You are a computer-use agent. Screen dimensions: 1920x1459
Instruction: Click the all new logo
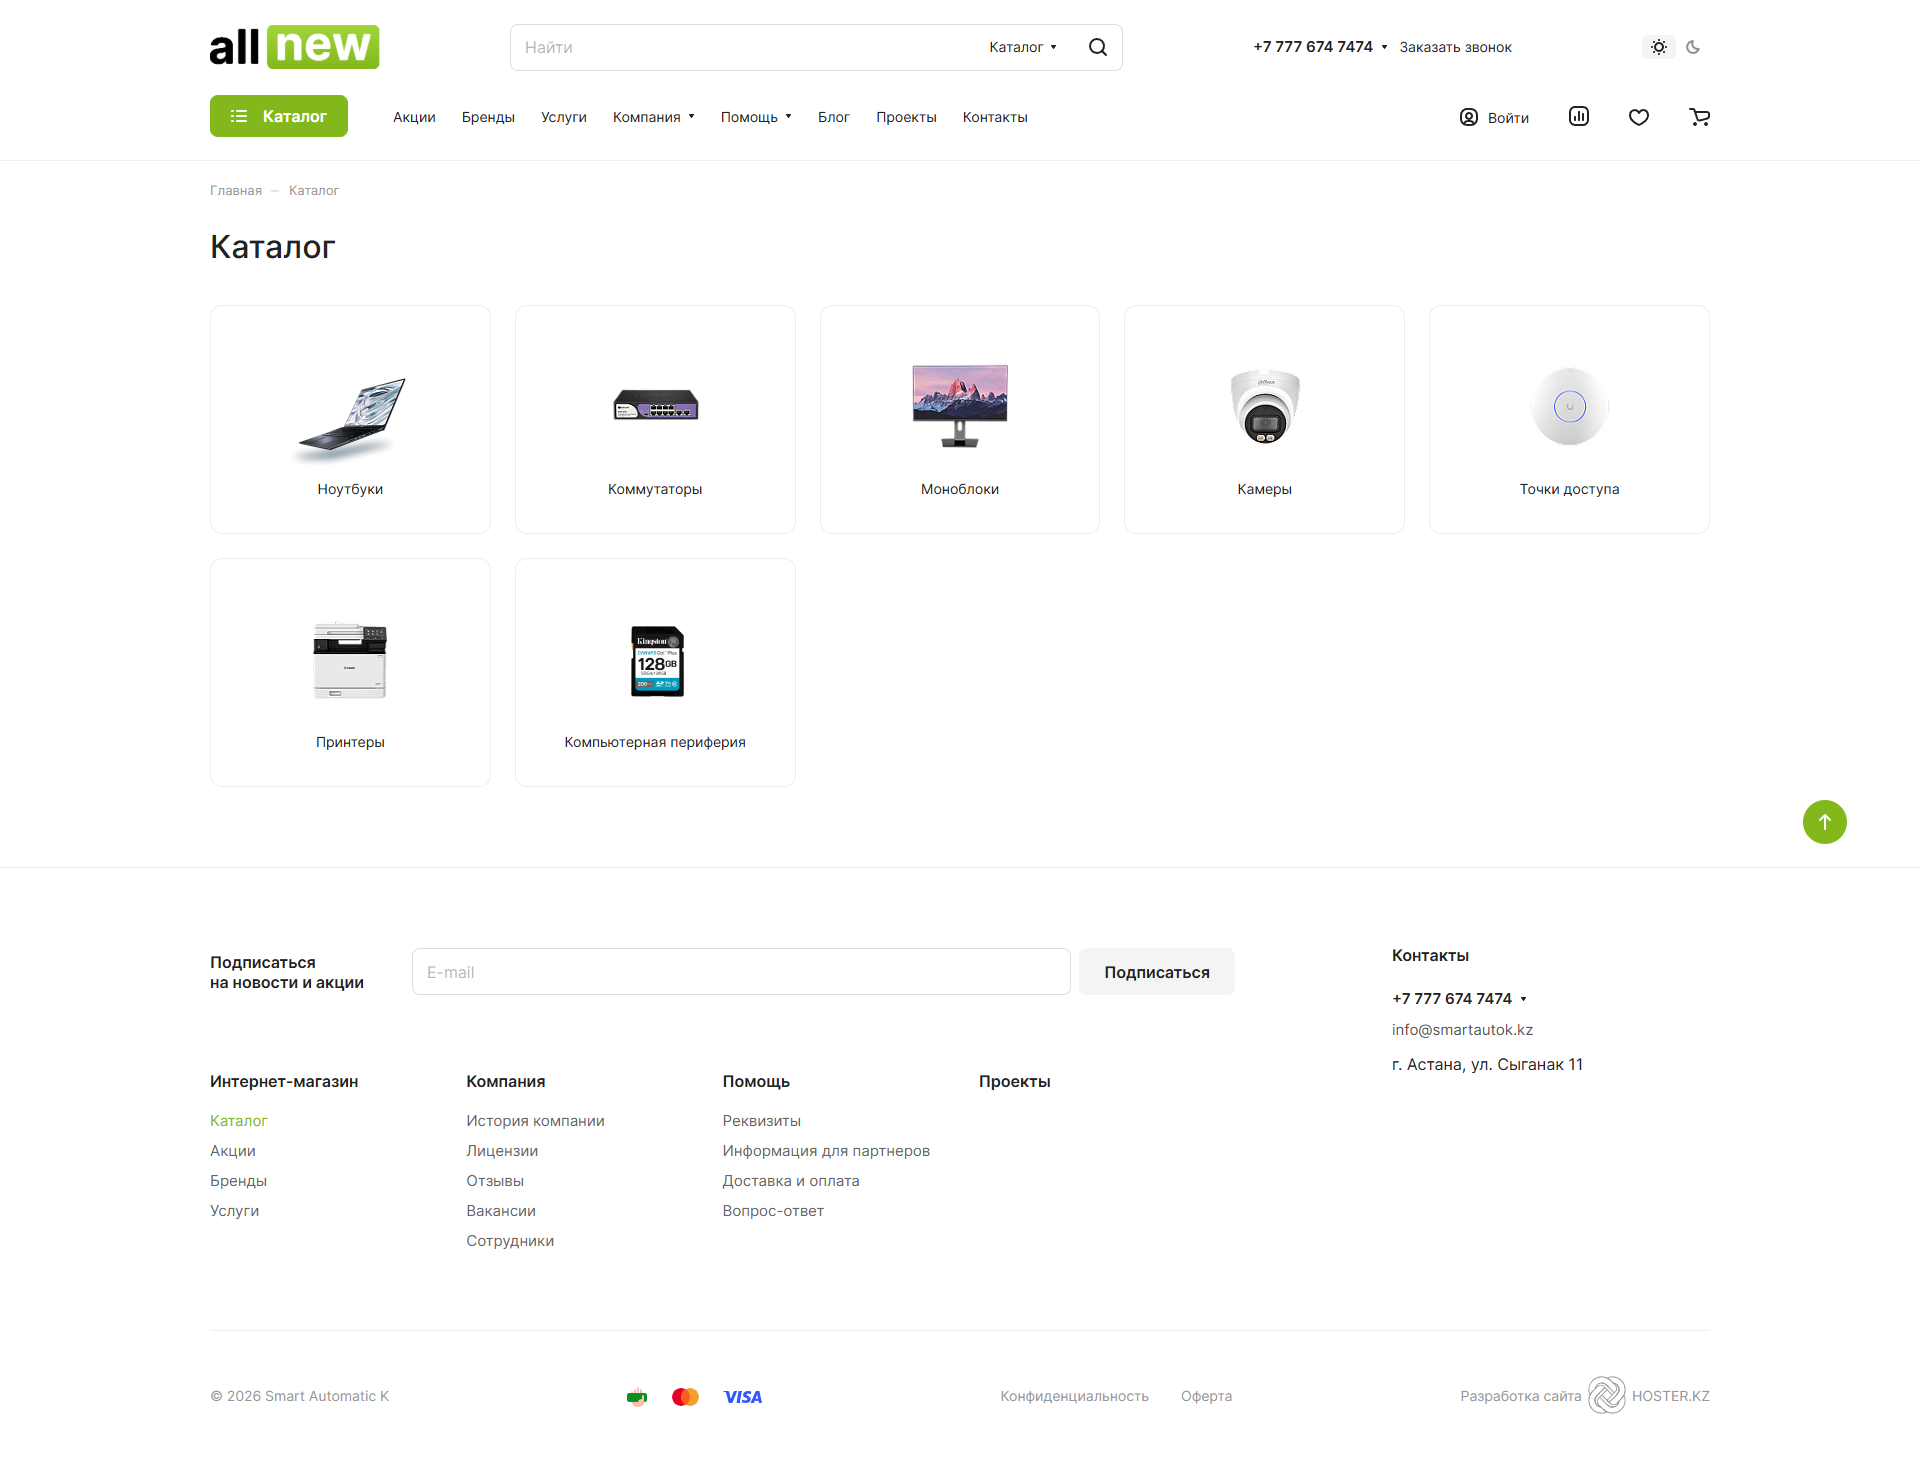[x=294, y=47]
